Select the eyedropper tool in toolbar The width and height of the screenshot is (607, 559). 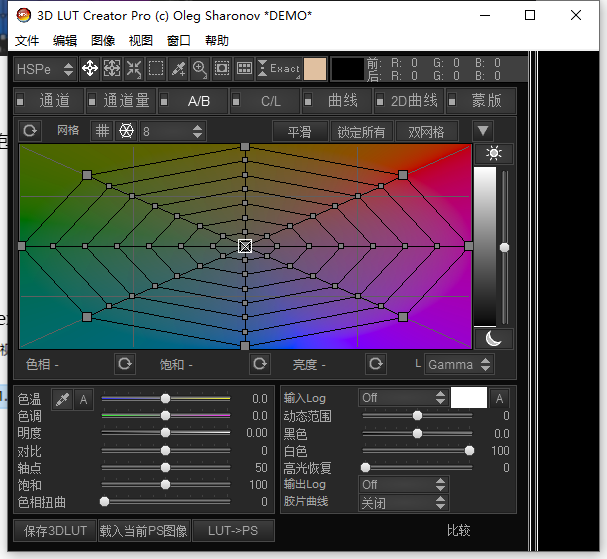pyautogui.click(x=178, y=69)
